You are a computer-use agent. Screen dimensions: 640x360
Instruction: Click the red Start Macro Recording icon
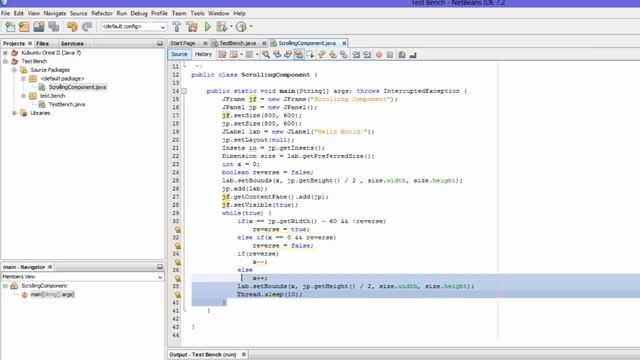click(x=379, y=55)
